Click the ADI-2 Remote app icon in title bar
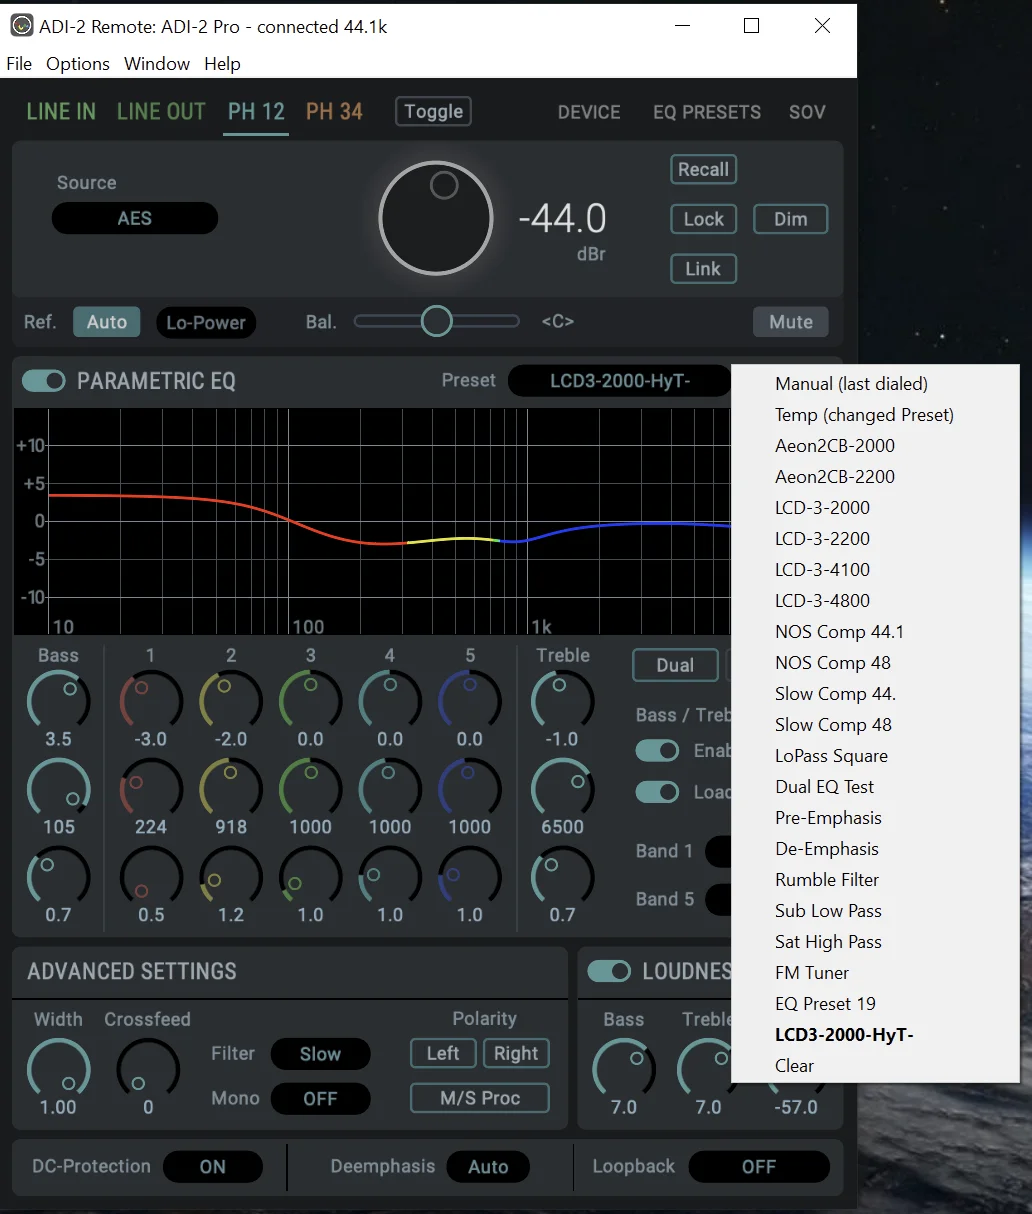 pos(21,26)
